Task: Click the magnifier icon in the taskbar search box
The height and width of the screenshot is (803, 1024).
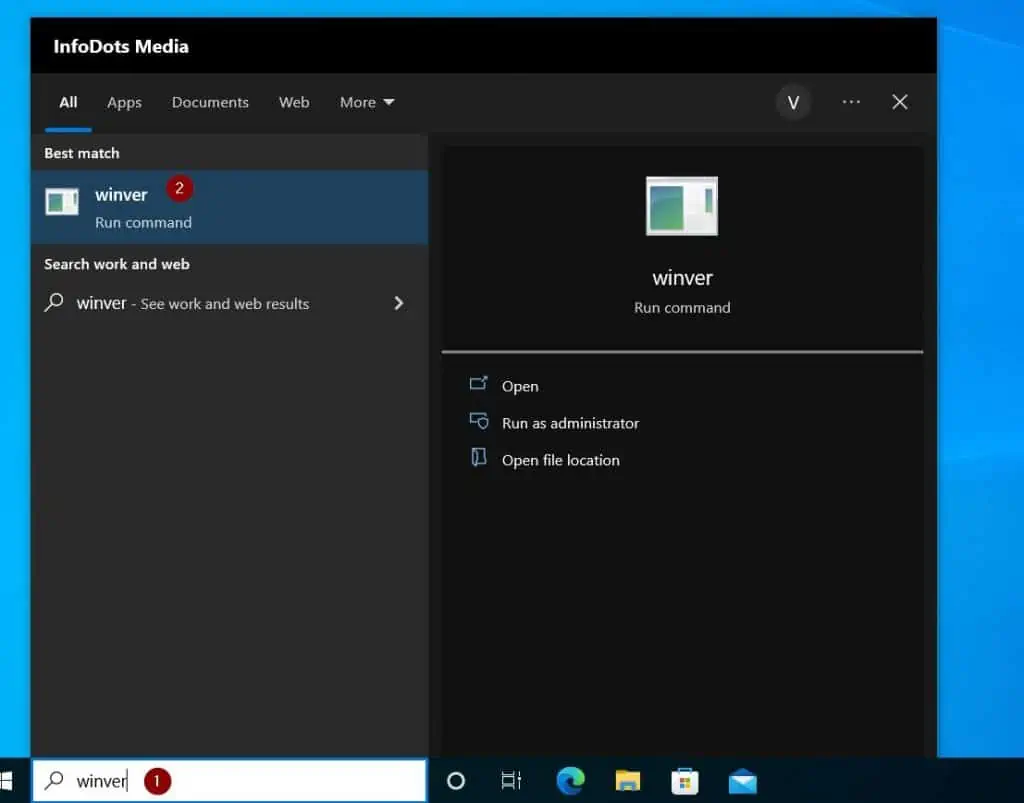Action: click(x=54, y=780)
